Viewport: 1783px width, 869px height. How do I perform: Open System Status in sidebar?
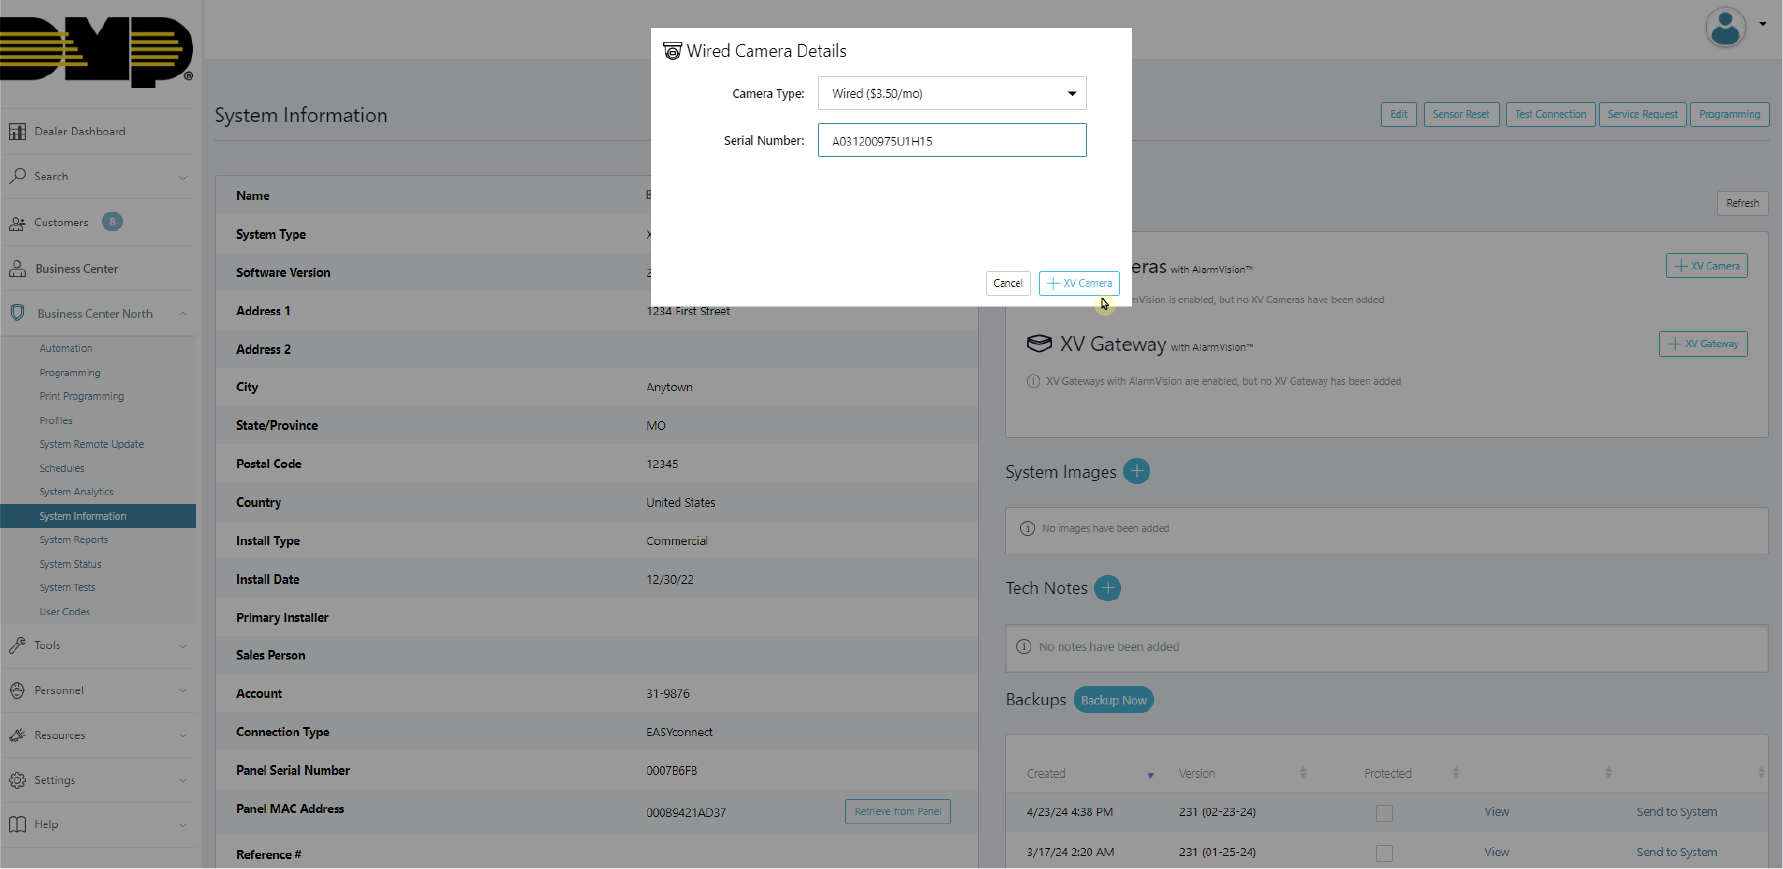(70, 564)
